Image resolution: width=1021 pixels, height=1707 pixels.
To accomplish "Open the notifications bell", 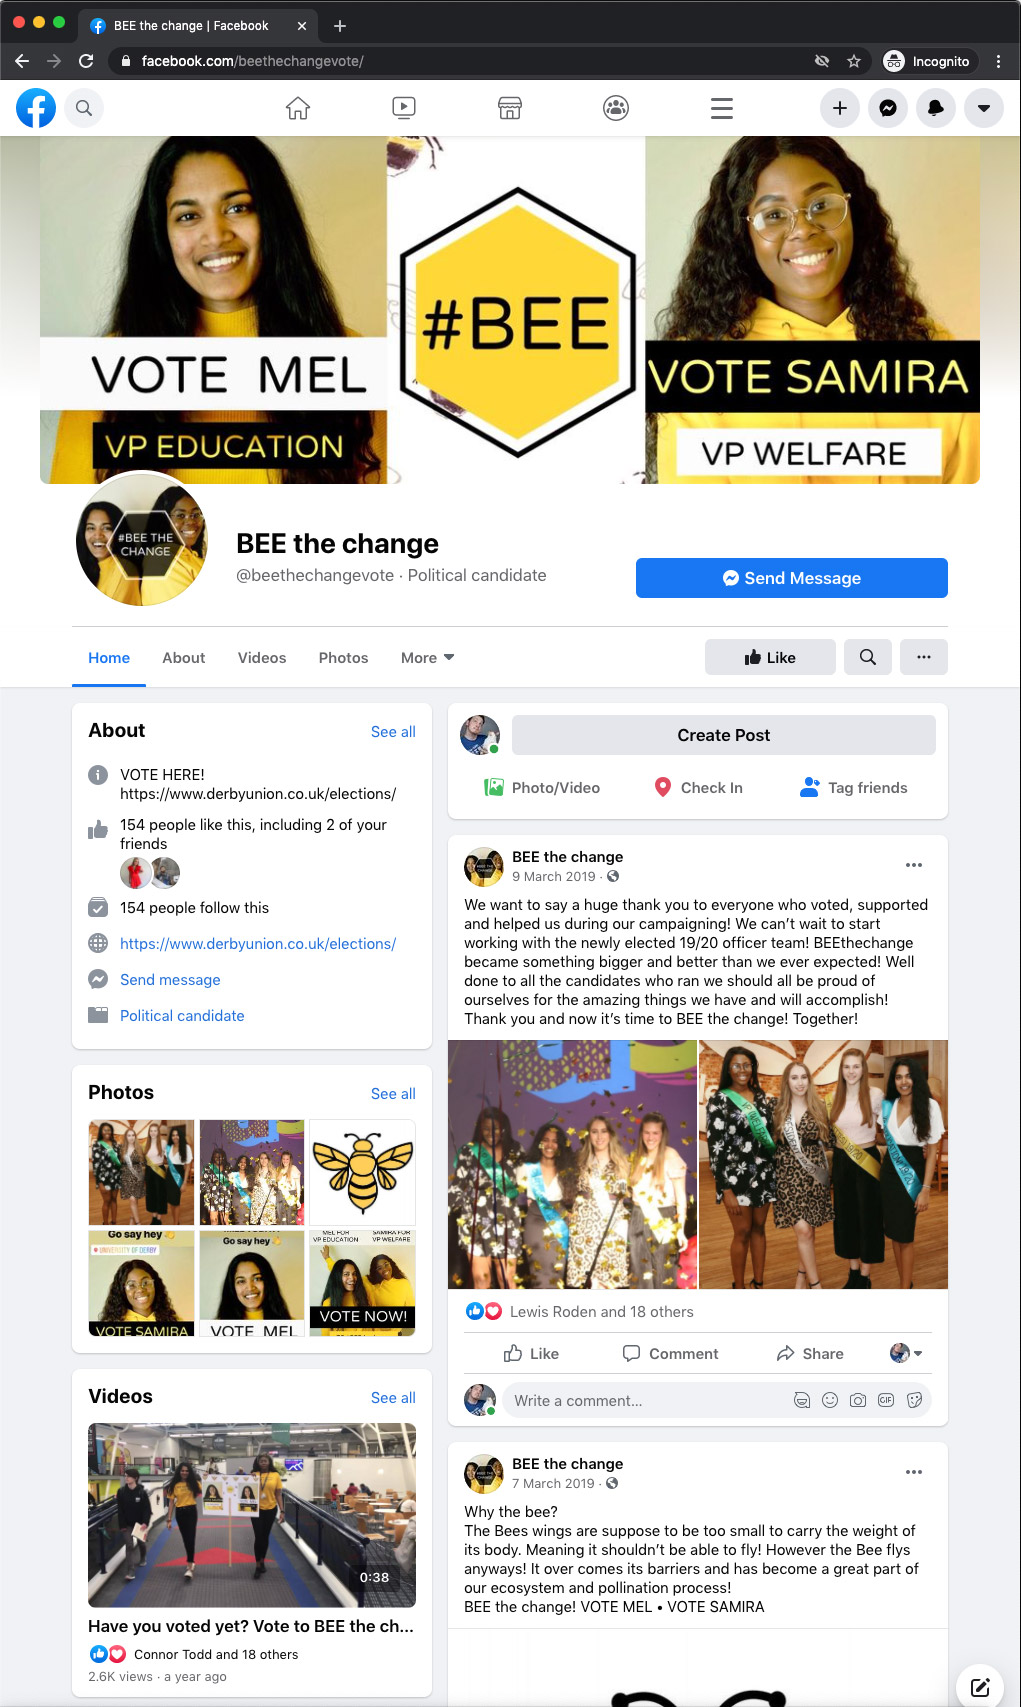I will 936,108.
